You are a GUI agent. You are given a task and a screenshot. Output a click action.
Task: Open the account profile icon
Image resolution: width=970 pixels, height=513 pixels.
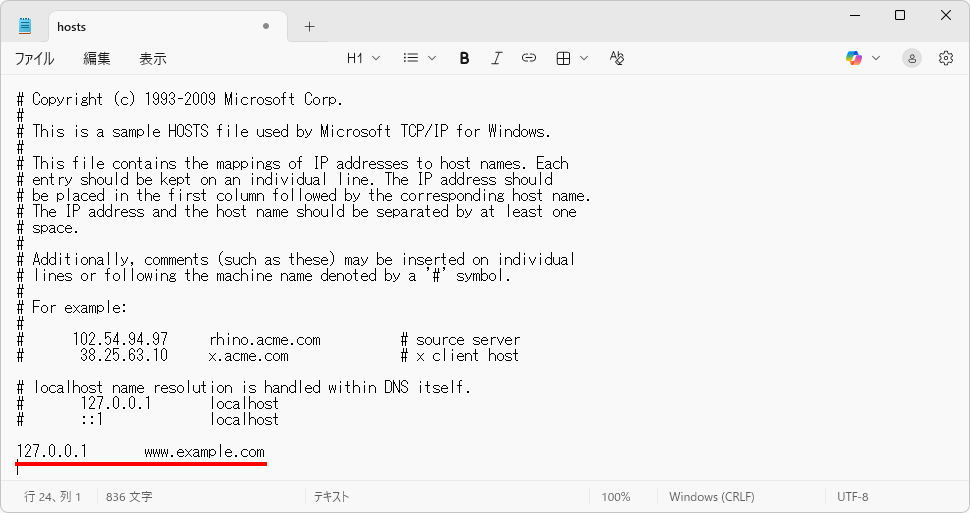pos(911,58)
